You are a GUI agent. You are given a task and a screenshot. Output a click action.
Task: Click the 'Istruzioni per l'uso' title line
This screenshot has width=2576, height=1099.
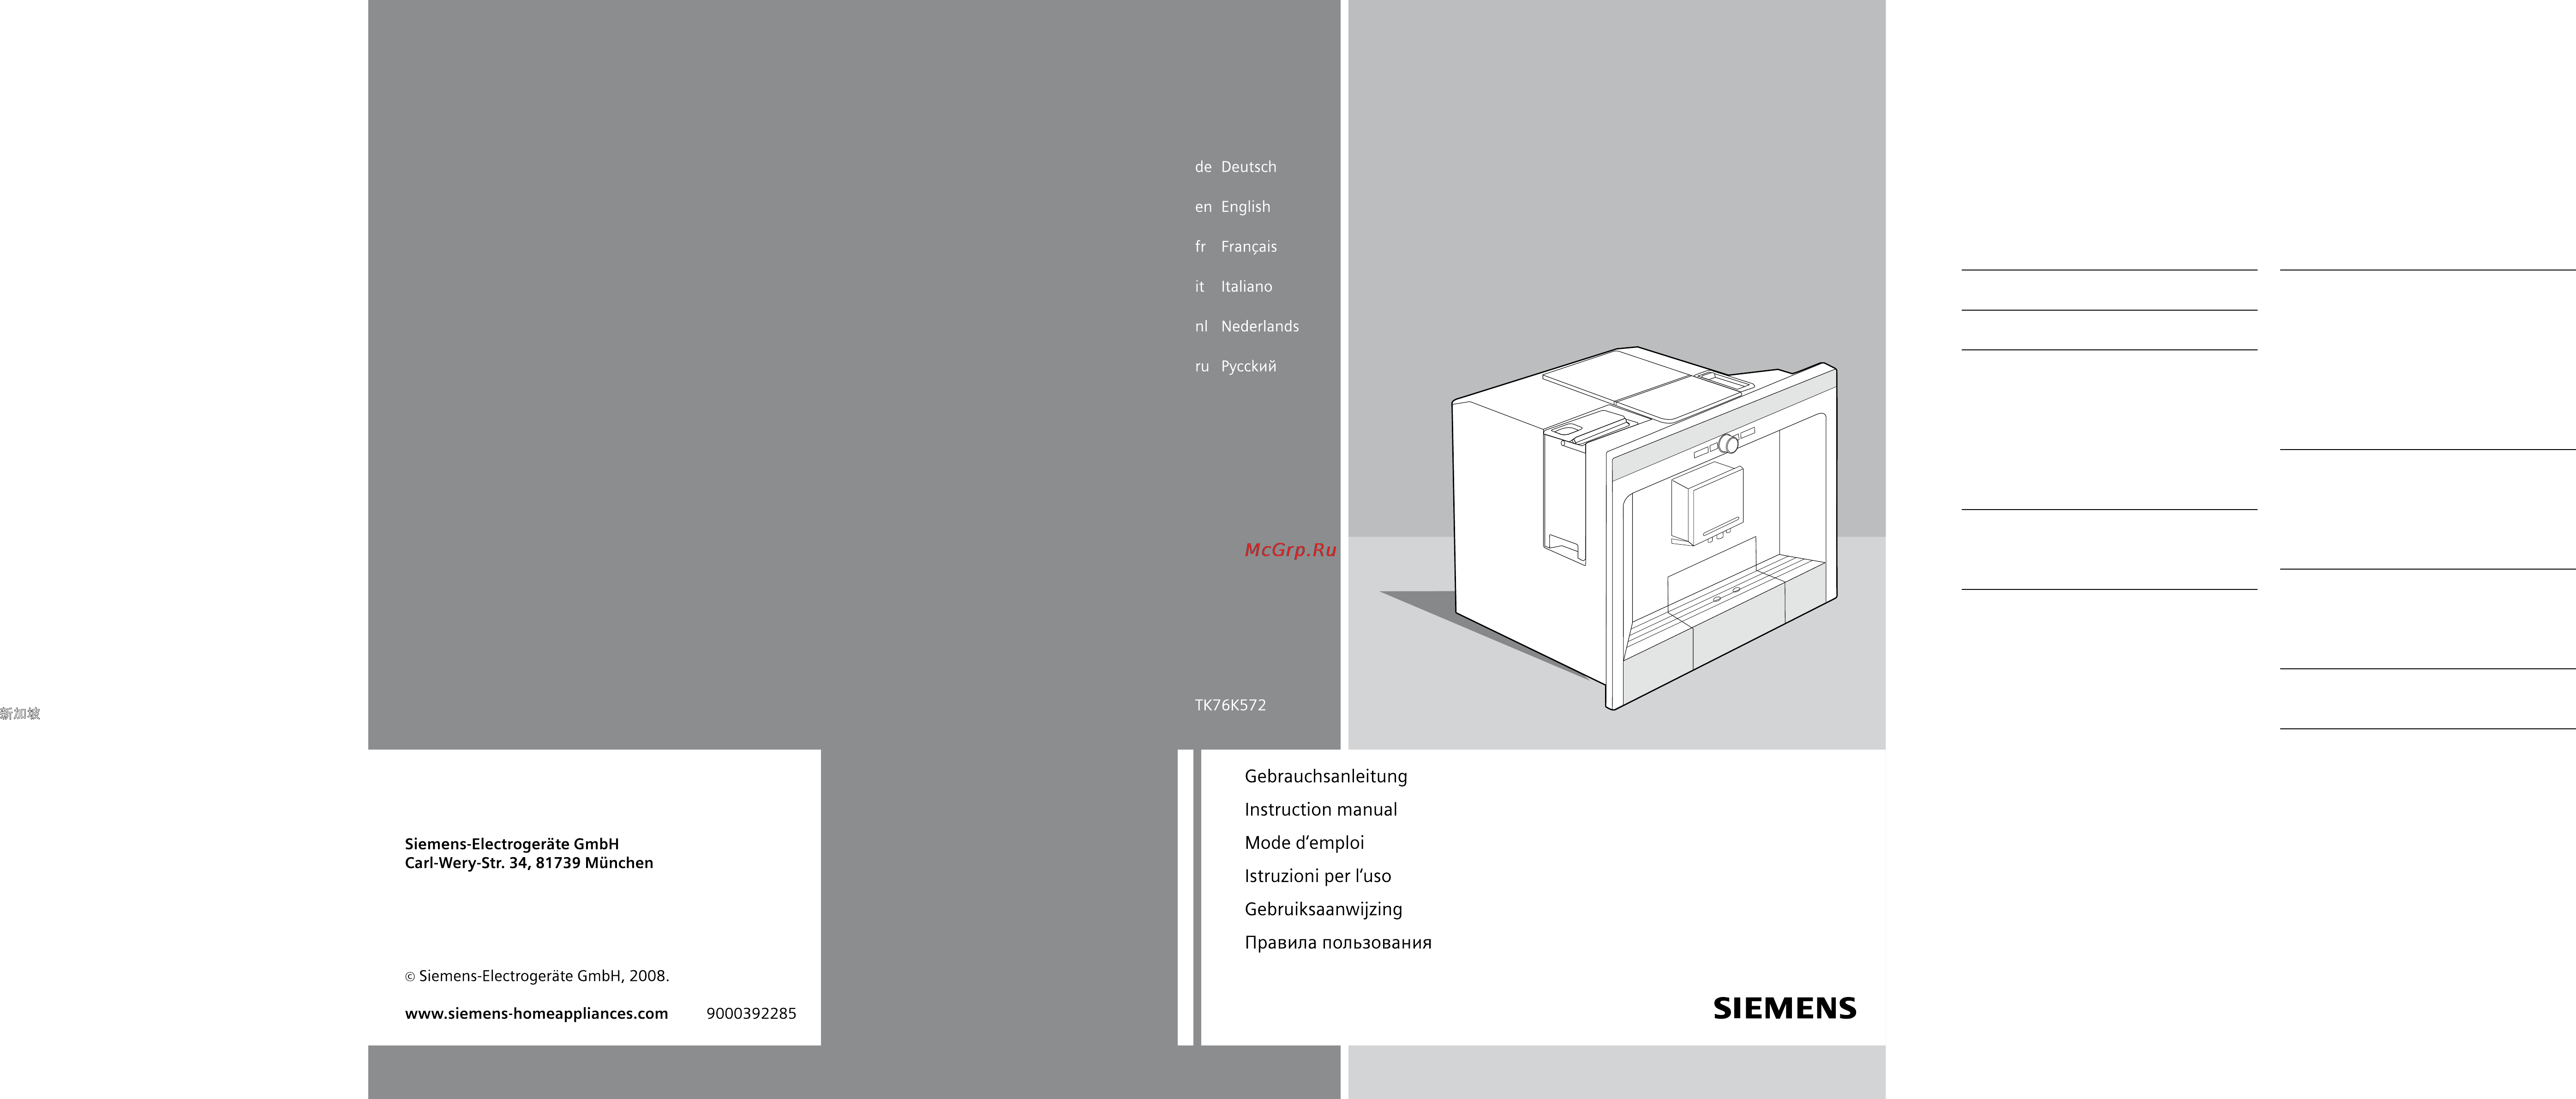point(1317,876)
